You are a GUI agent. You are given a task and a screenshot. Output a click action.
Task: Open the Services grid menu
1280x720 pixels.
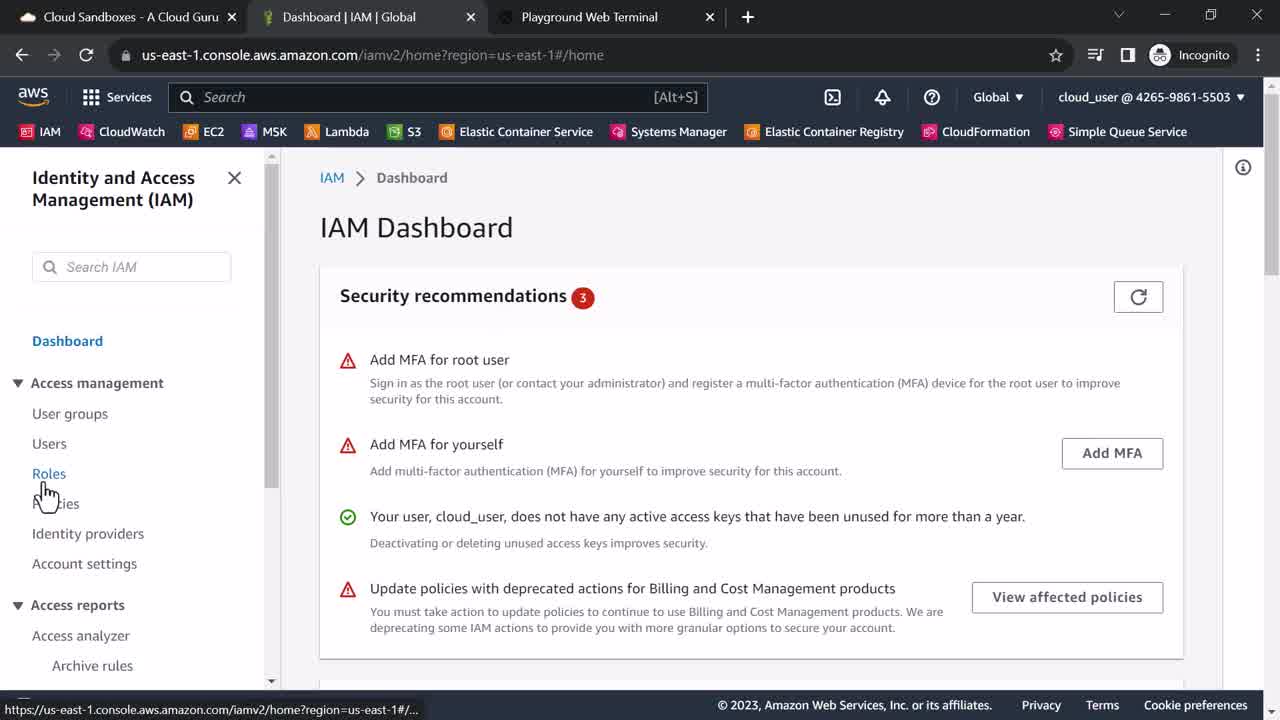click(117, 97)
